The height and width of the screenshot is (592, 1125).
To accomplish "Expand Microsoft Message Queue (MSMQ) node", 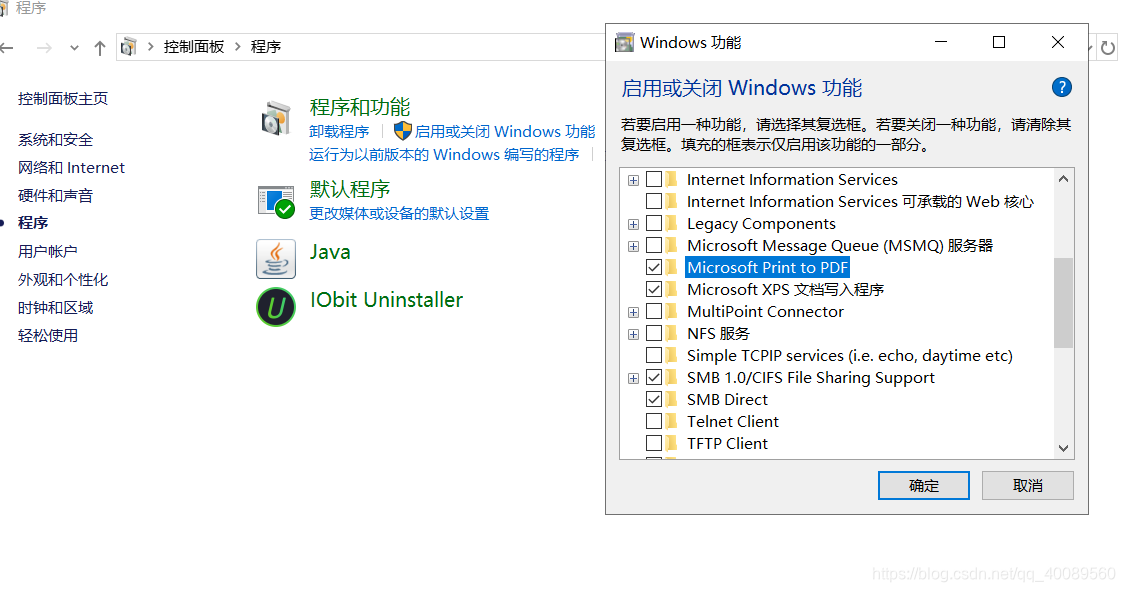I will 633,246.
